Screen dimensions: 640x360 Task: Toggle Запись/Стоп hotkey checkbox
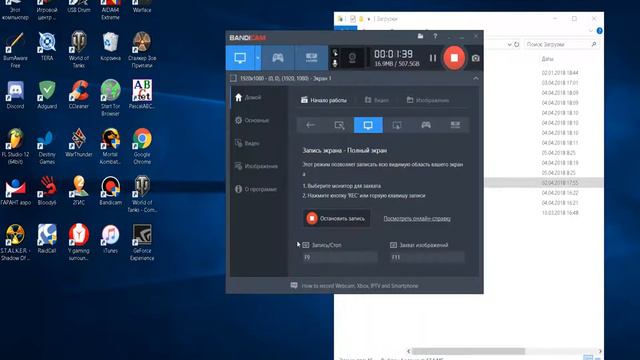click(x=306, y=245)
